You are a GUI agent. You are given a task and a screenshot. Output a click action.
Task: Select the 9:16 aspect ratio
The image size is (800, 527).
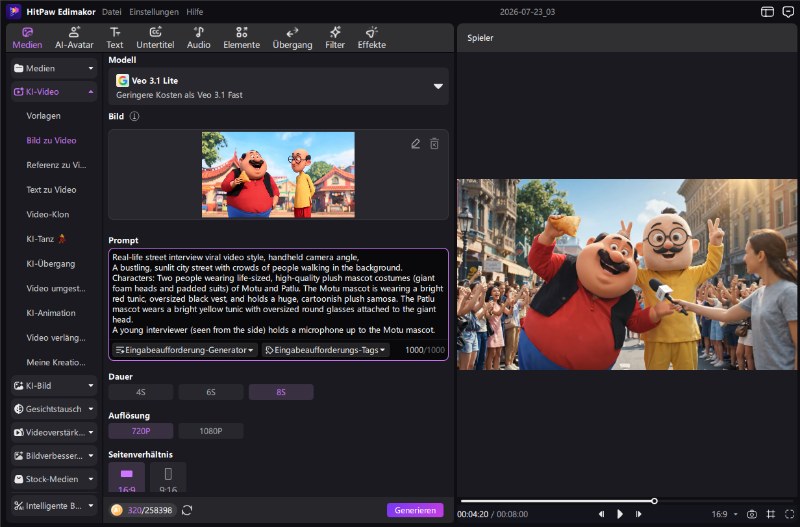click(x=168, y=478)
